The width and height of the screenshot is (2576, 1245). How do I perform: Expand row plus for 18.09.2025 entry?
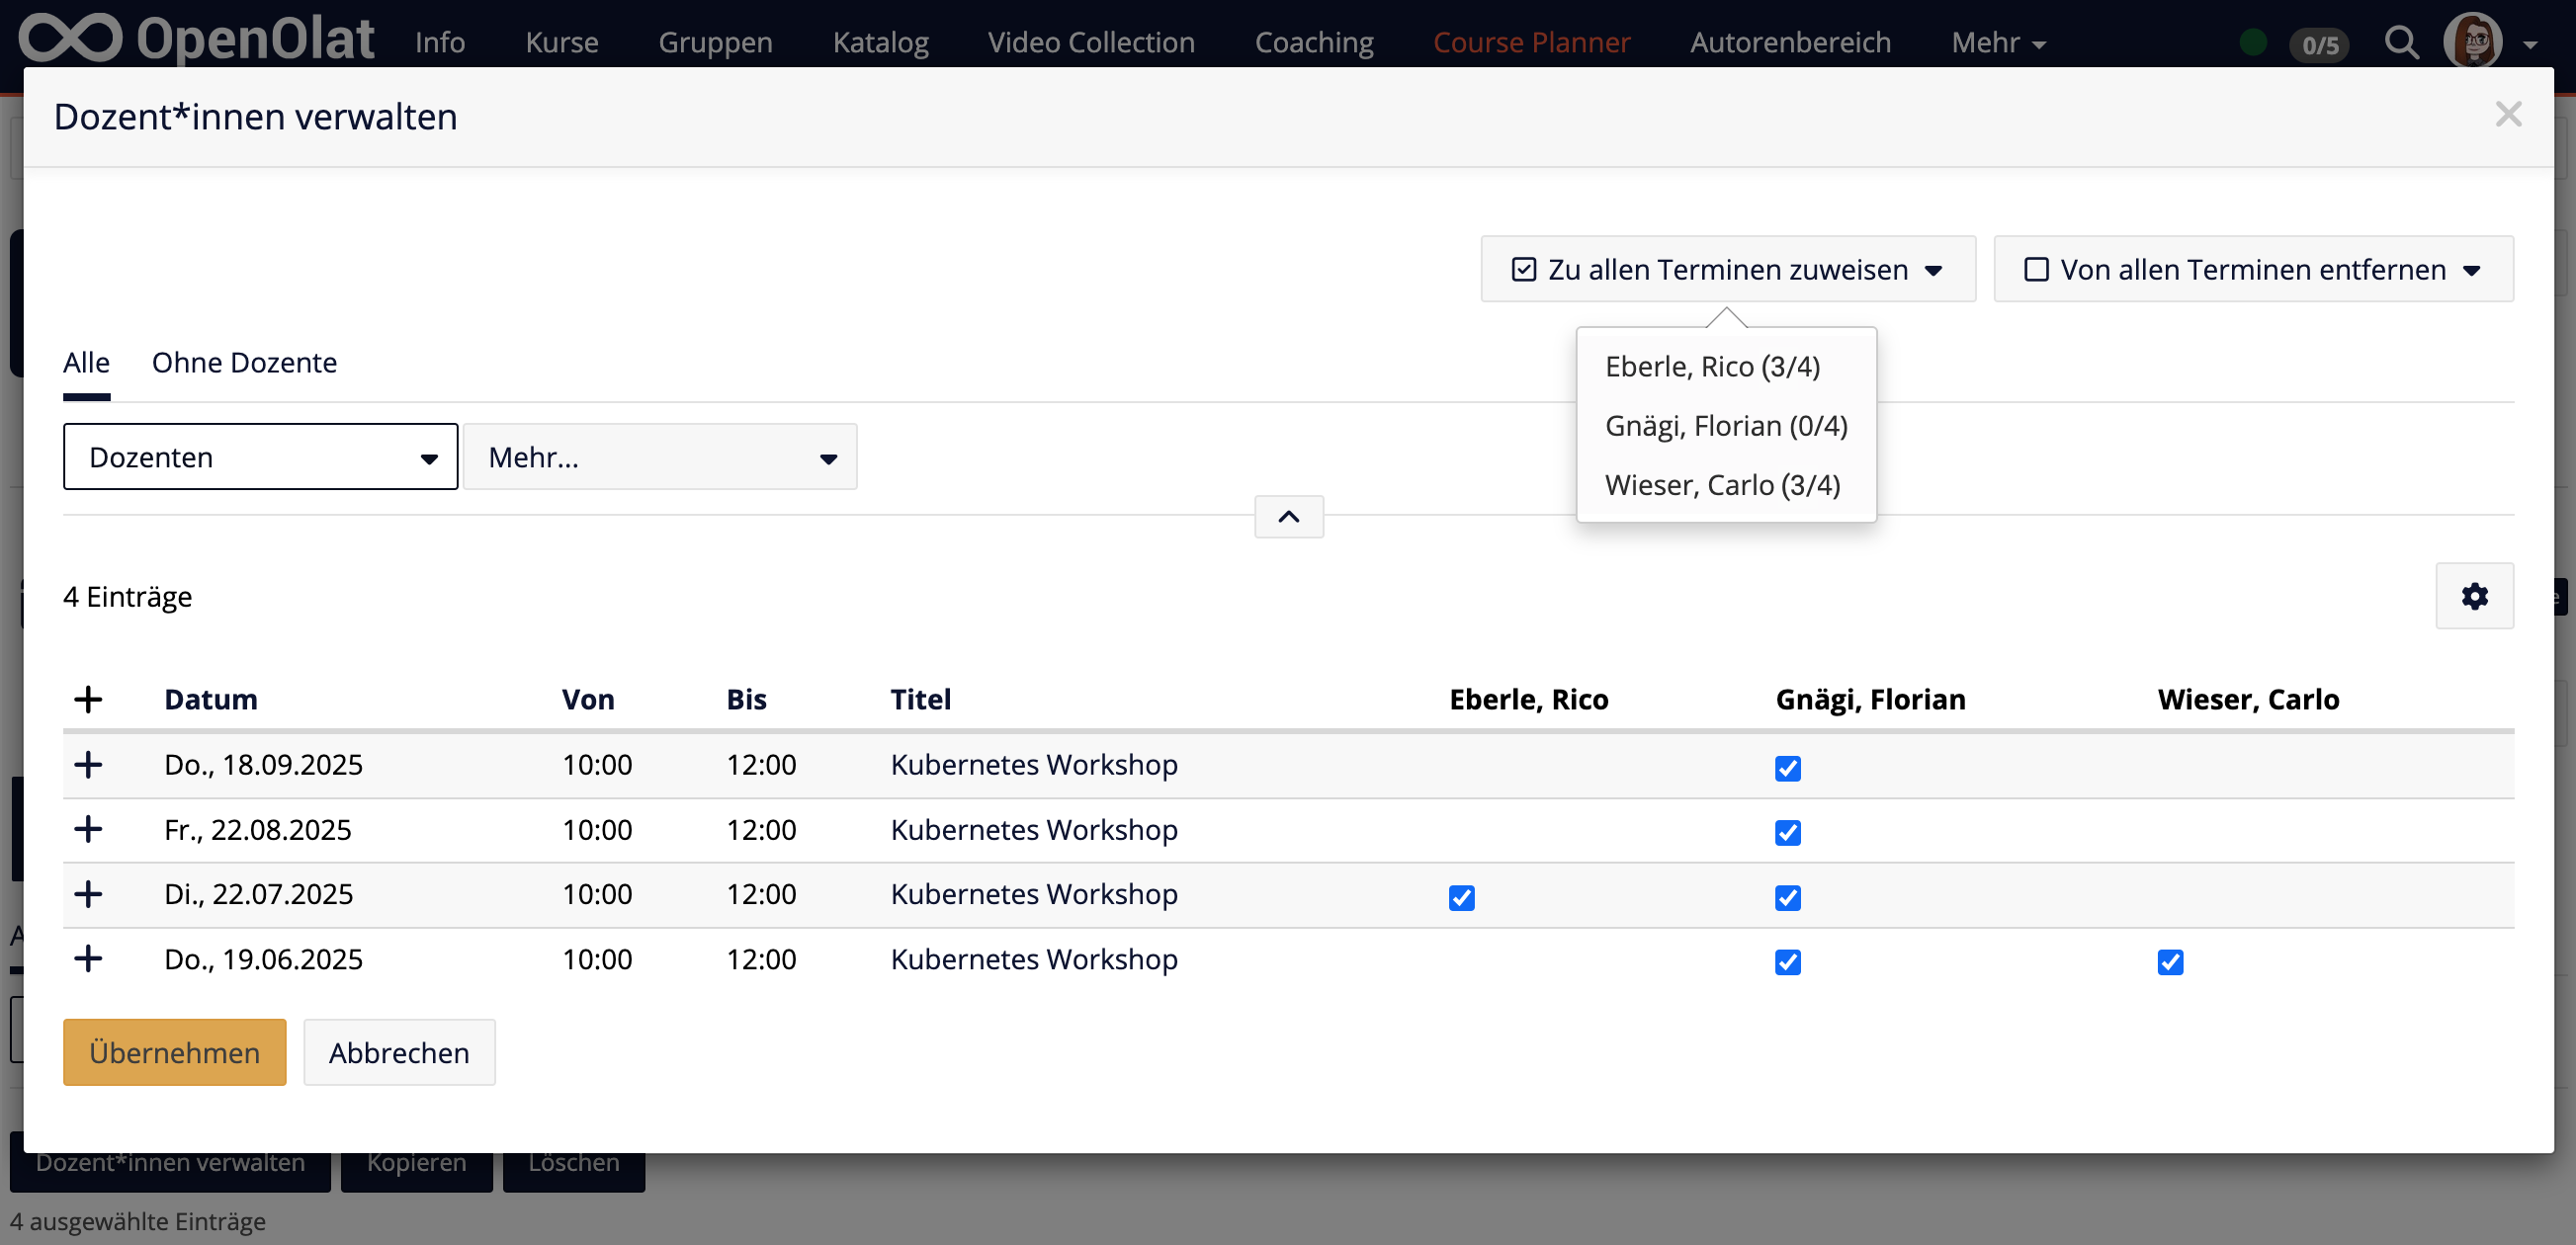click(88, 765)
